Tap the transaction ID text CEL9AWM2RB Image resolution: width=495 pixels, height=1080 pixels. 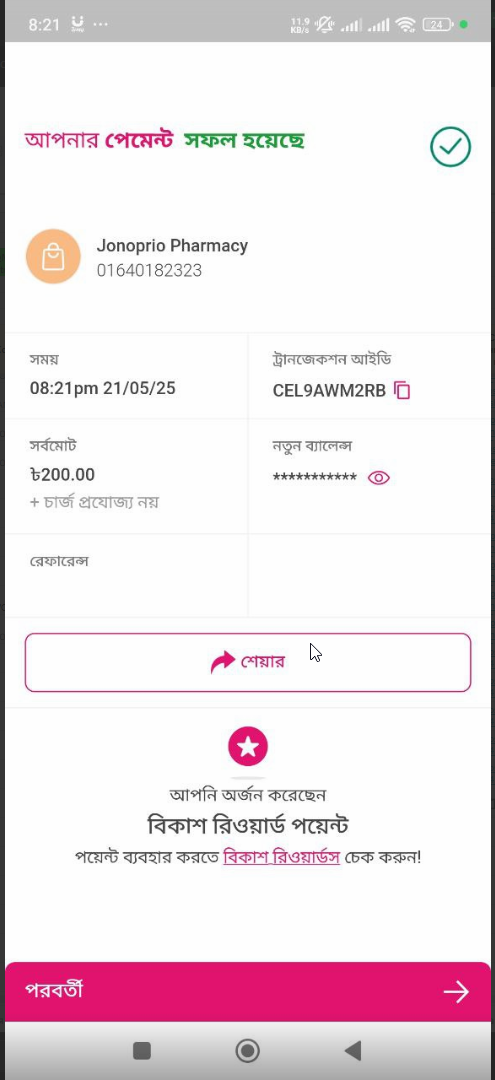(329, 391)
